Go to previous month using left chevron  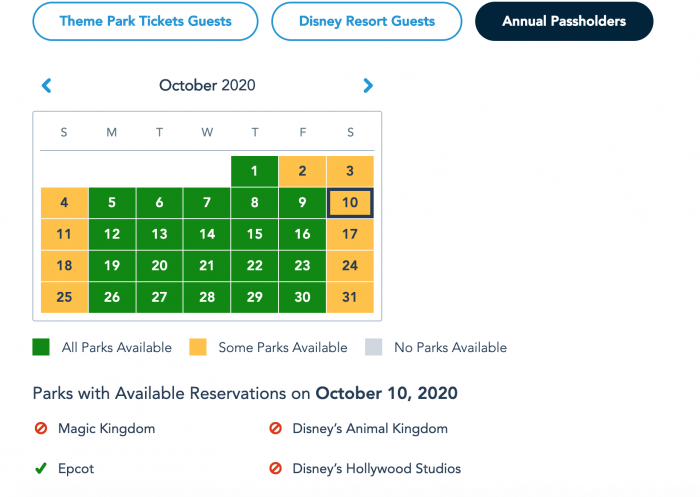click(x=46, y=85)
